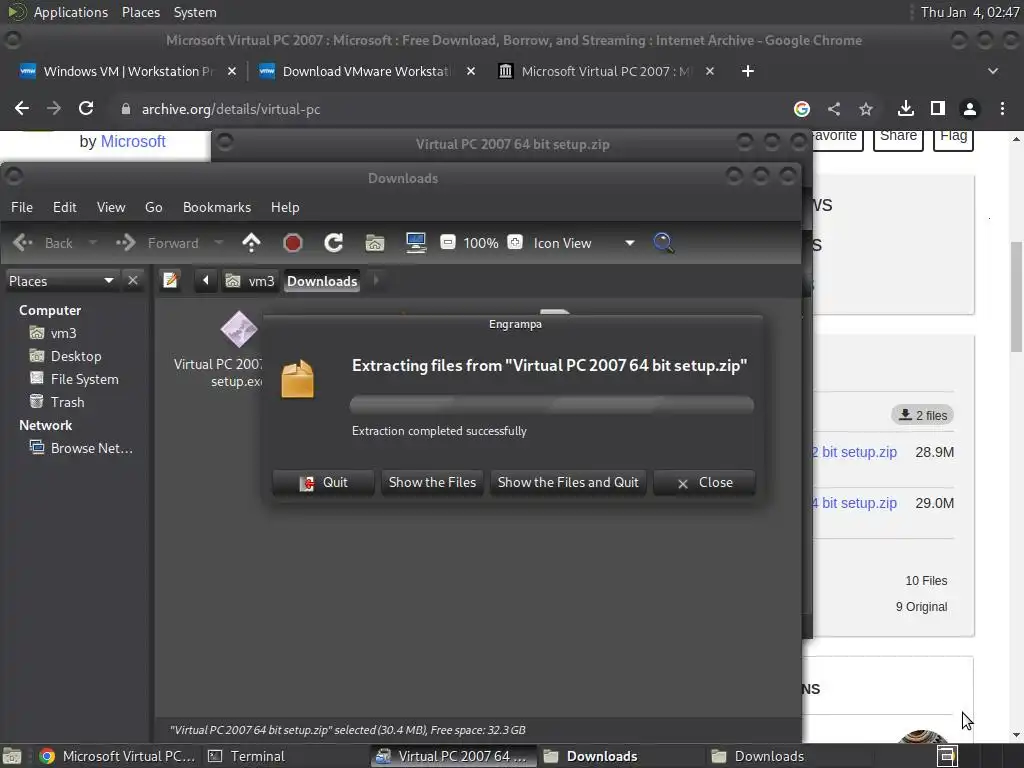The width and height of the screenshot is (1024, 768).
Task: Open the Forward history dropdown arrow
Action: click(219, 243)
